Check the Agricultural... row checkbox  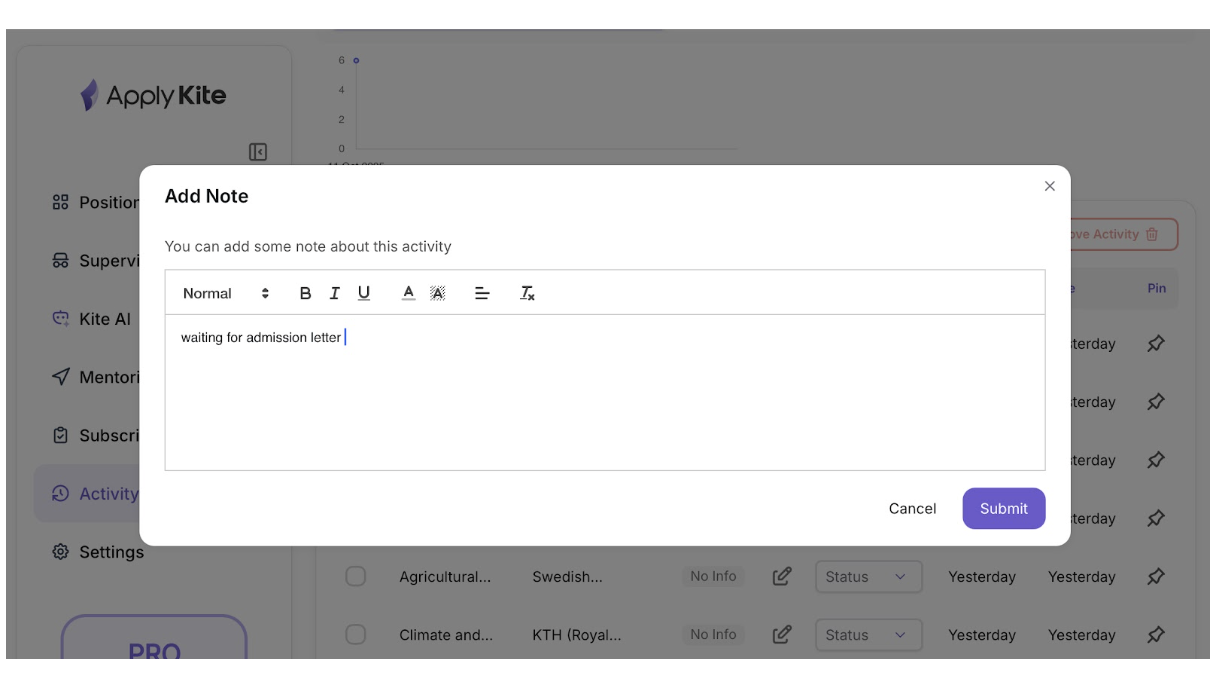pos(356,577)
